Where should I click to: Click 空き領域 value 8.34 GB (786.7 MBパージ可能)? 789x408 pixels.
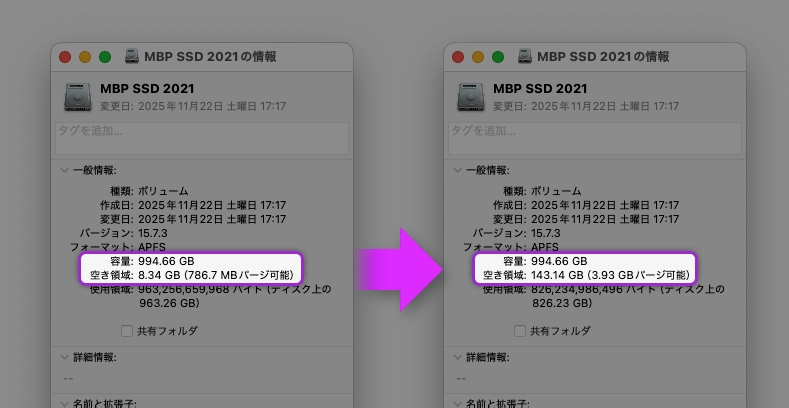pos(215,275)
